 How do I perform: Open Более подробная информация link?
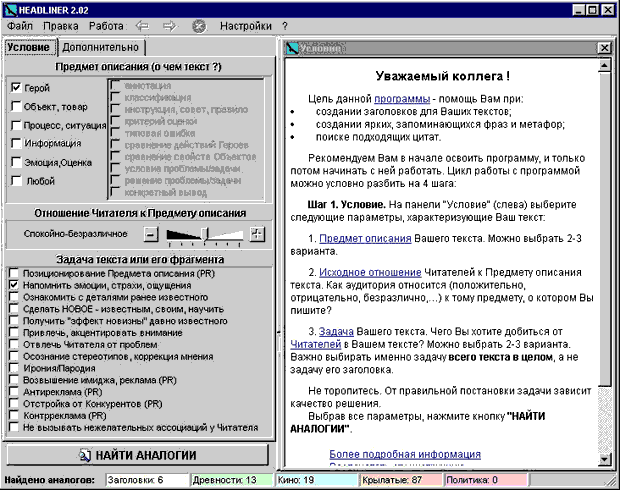[x=405, y=454]
